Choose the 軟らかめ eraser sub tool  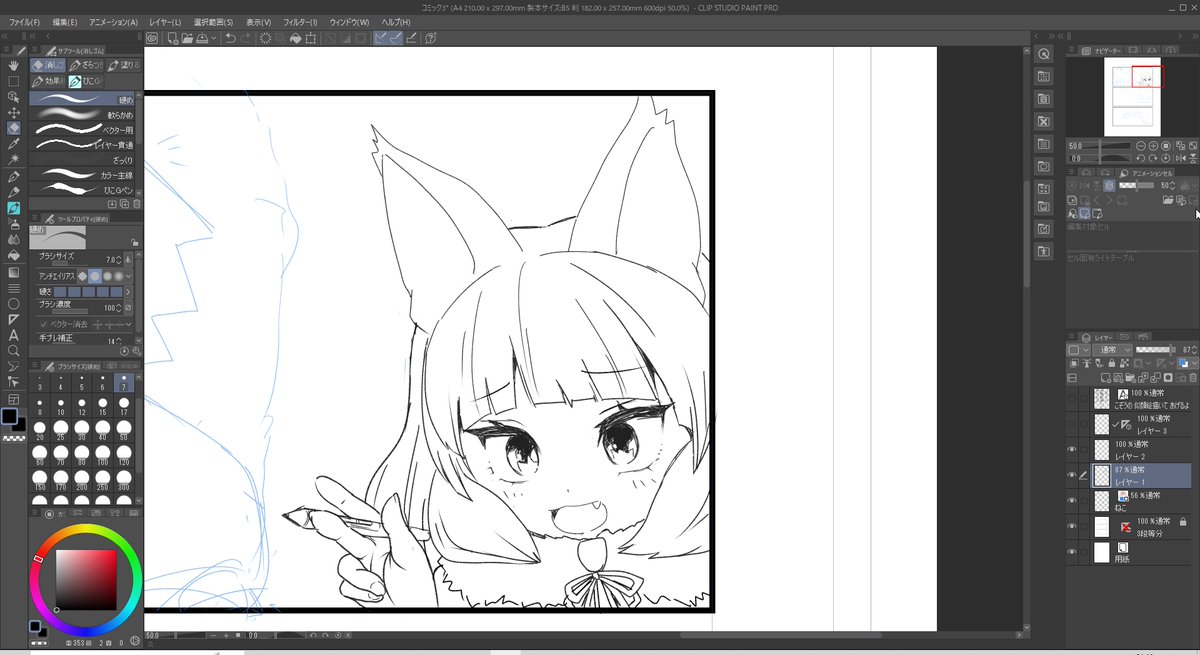pos(82,115)
